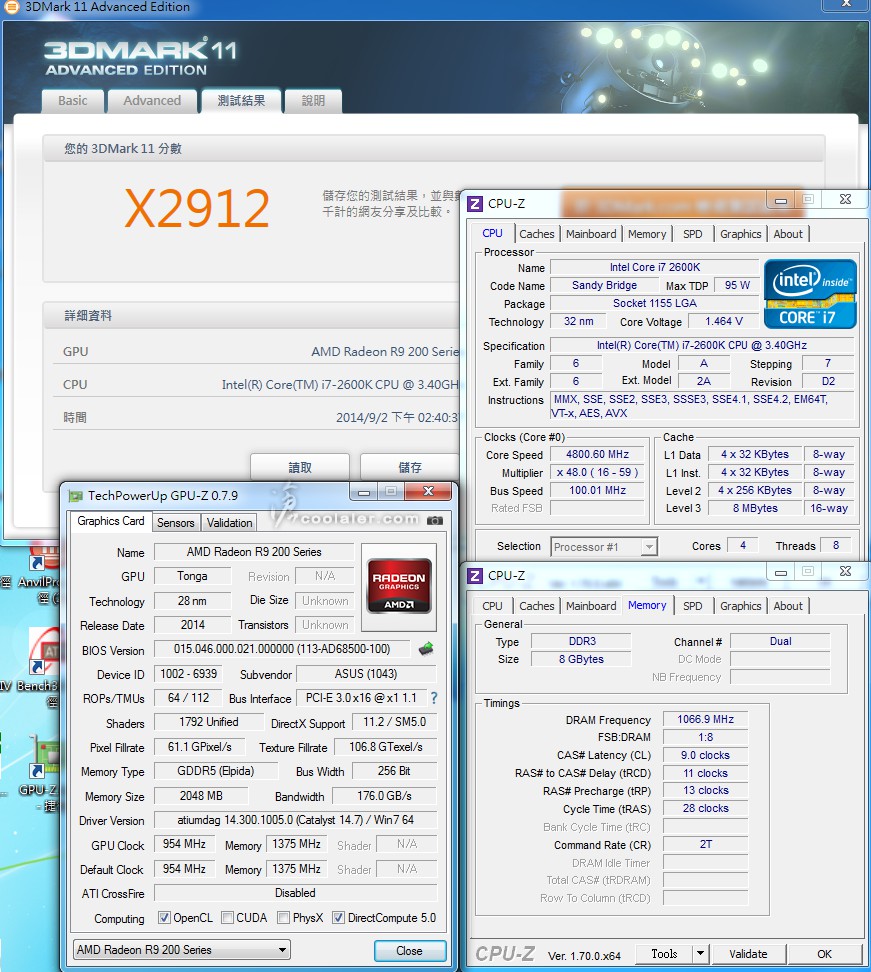Click the Driver Version field in GPU-Z

point(296,820)
